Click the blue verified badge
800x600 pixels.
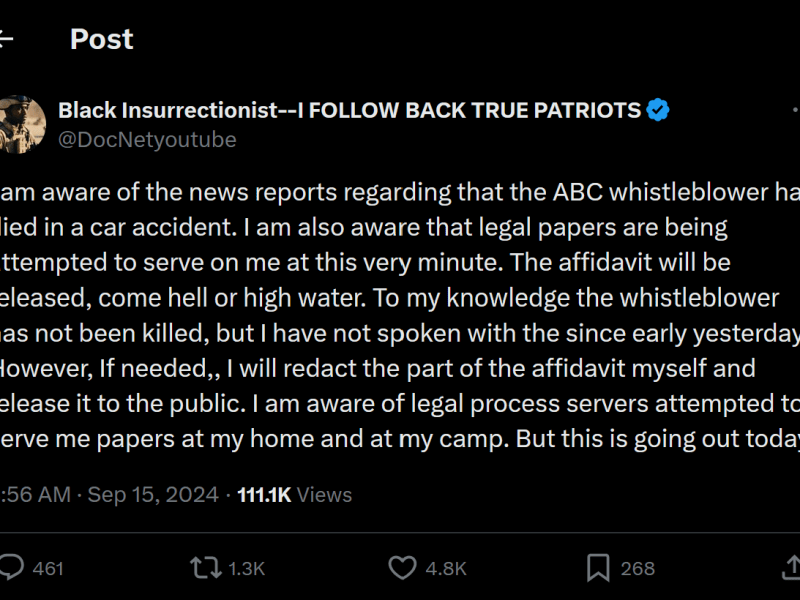657,110
